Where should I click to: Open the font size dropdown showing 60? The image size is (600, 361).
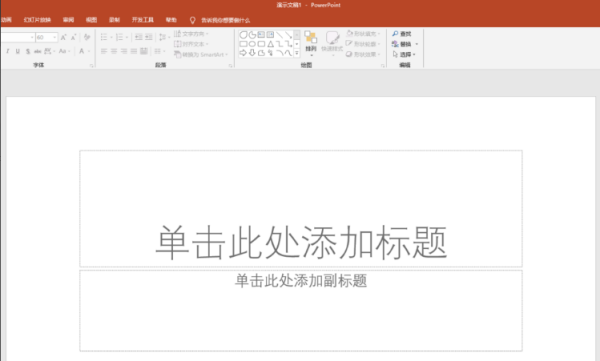point(47,37)
